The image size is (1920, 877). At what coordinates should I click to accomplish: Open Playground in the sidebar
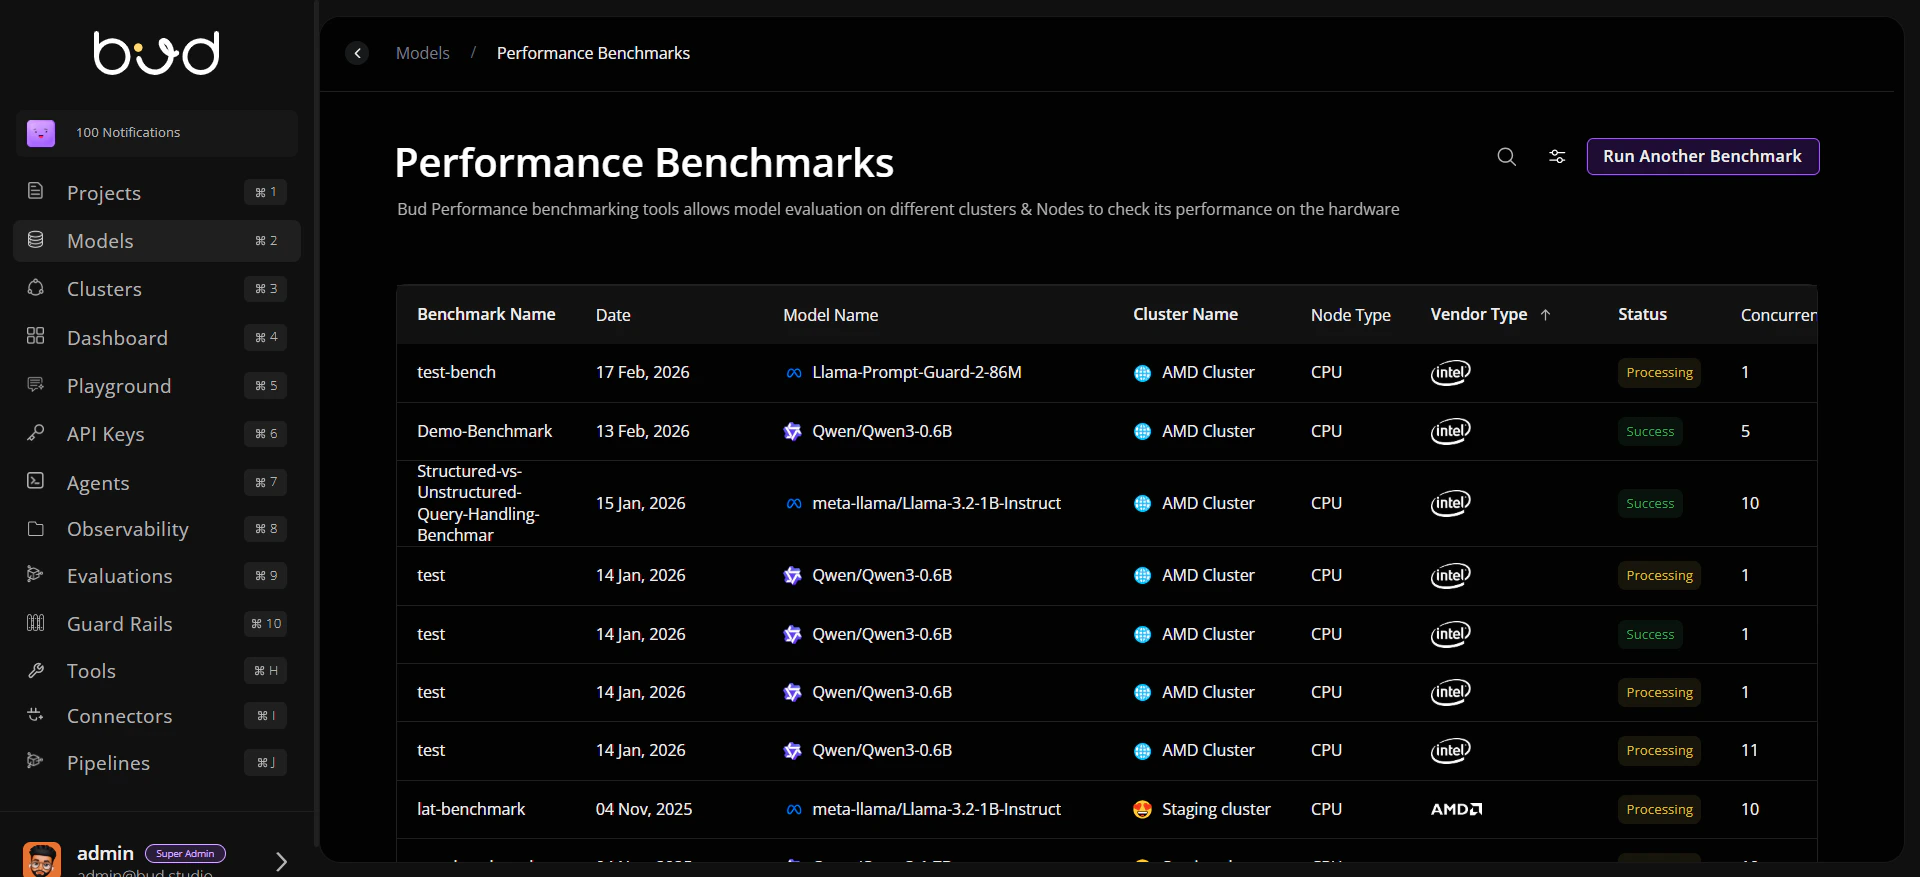click(157, 386)
